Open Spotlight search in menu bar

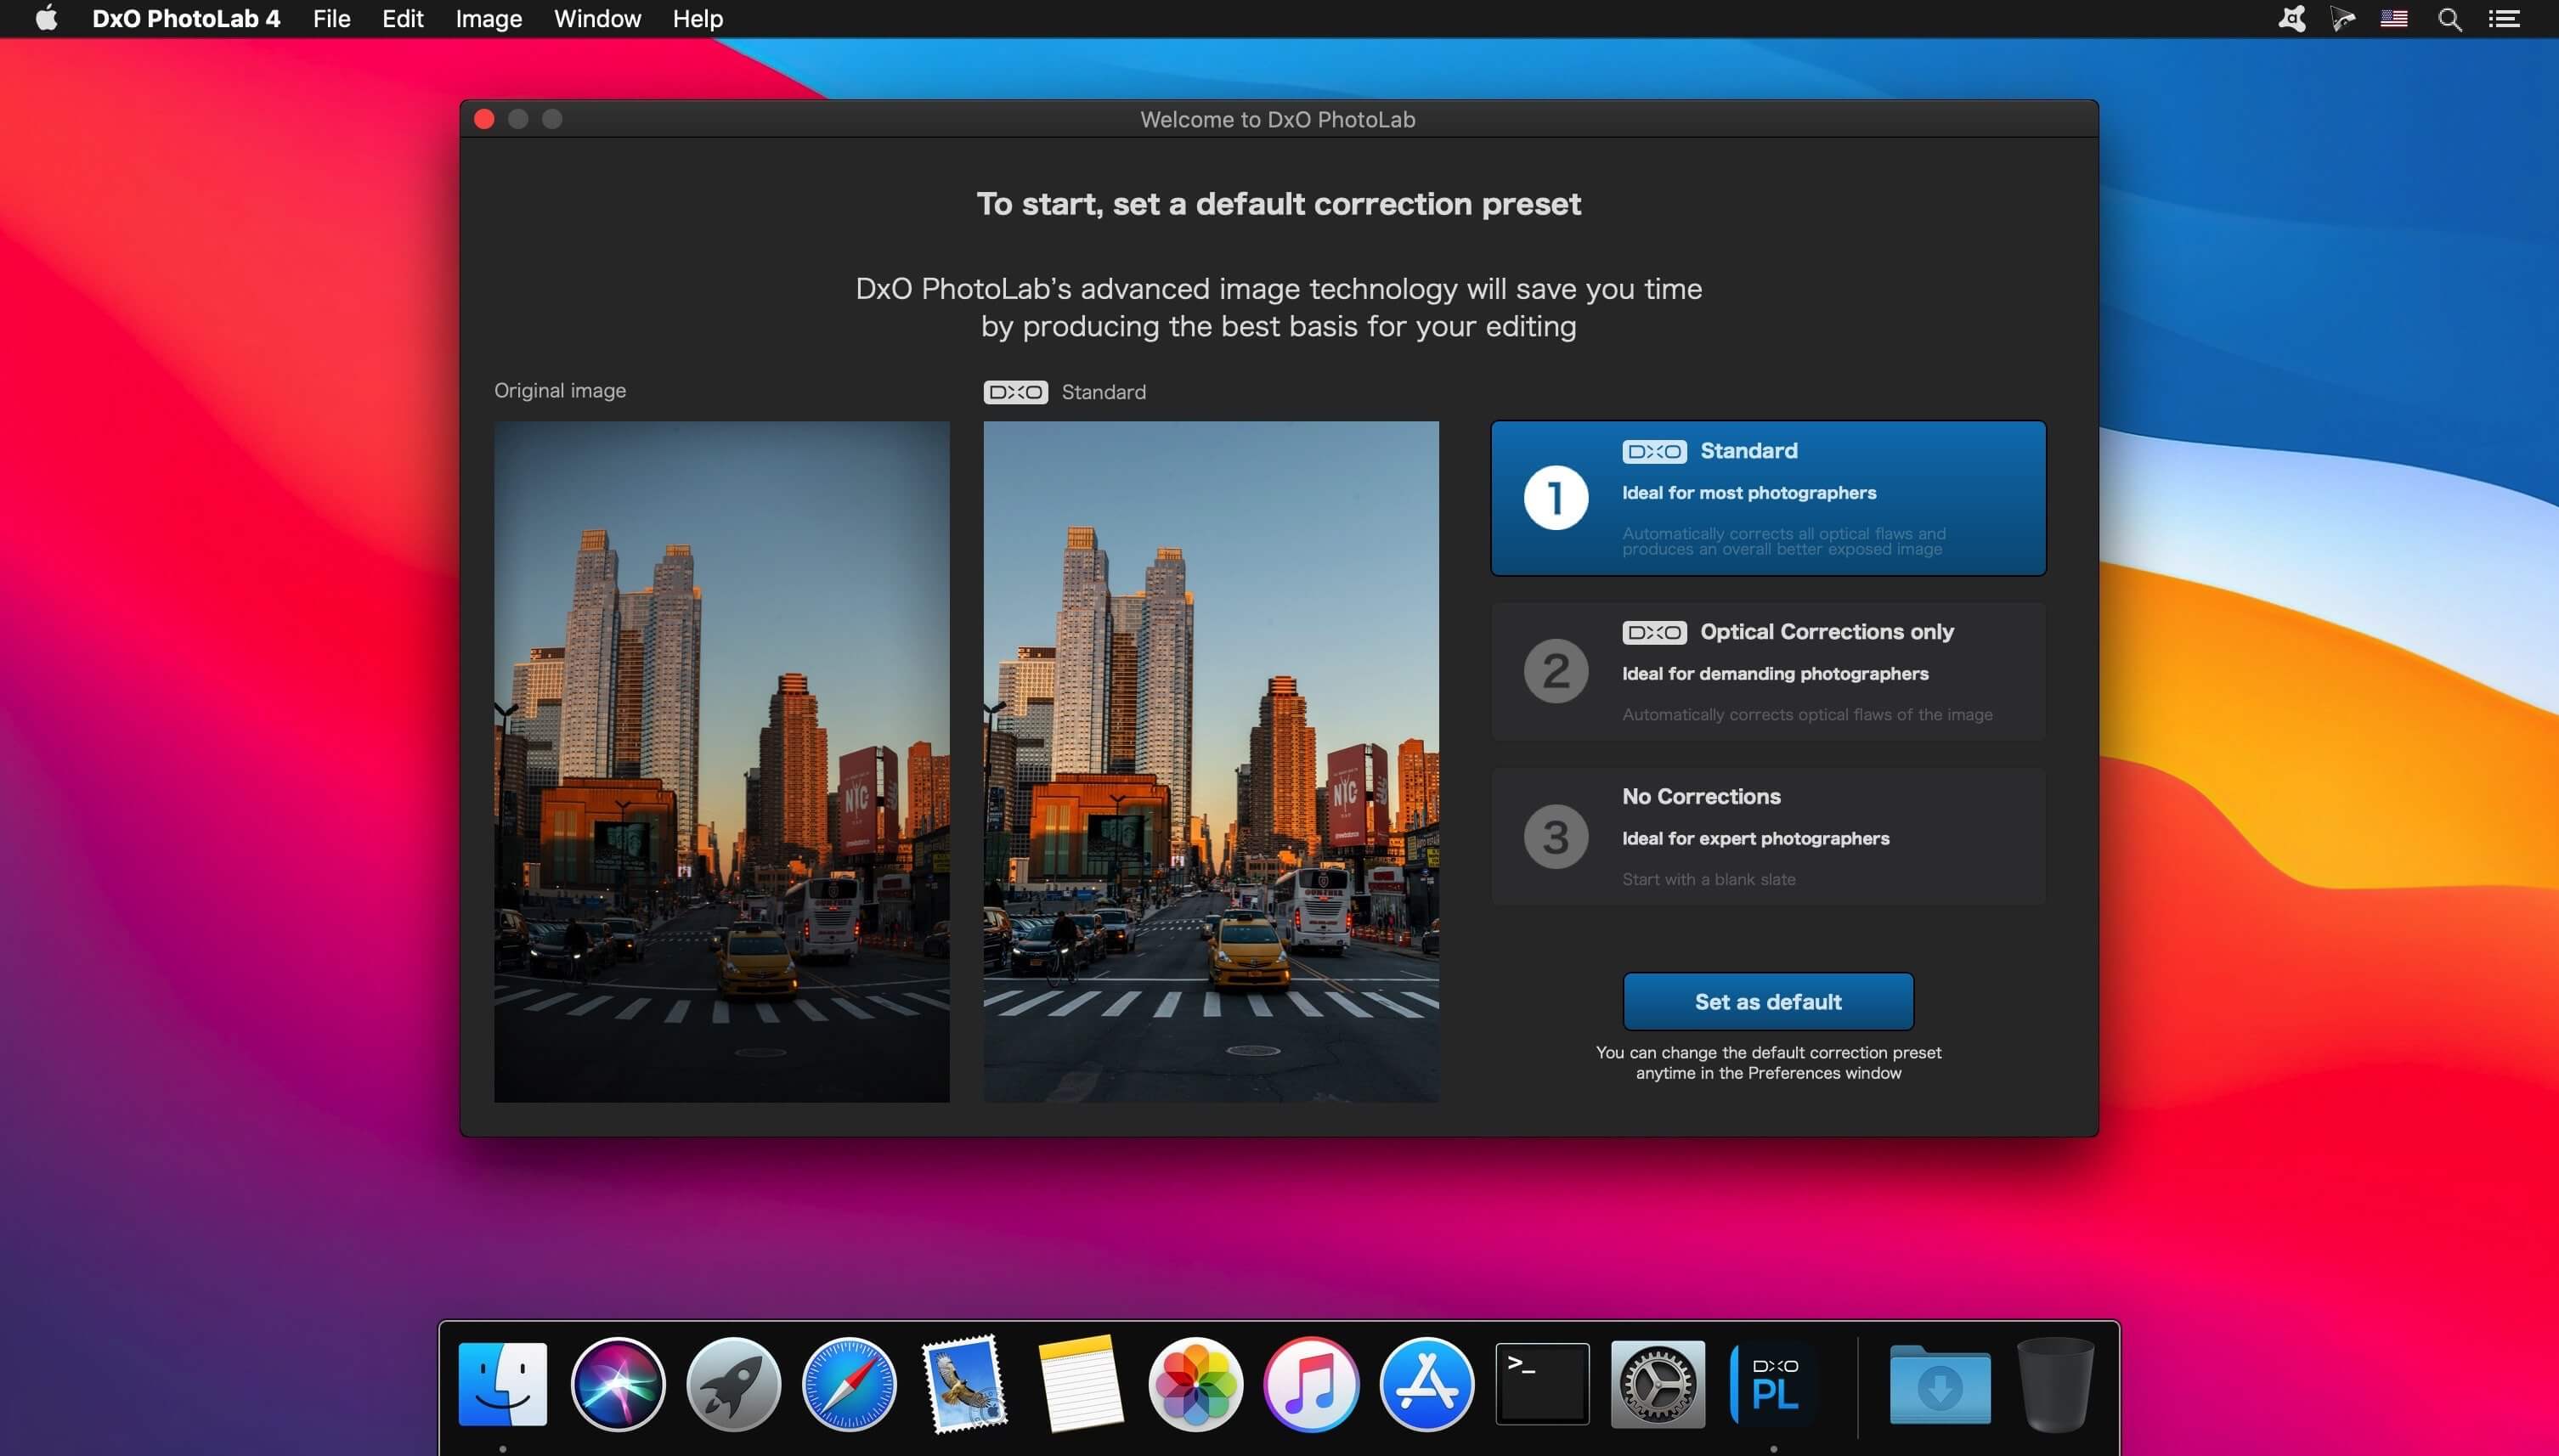tap(2449, 19)
